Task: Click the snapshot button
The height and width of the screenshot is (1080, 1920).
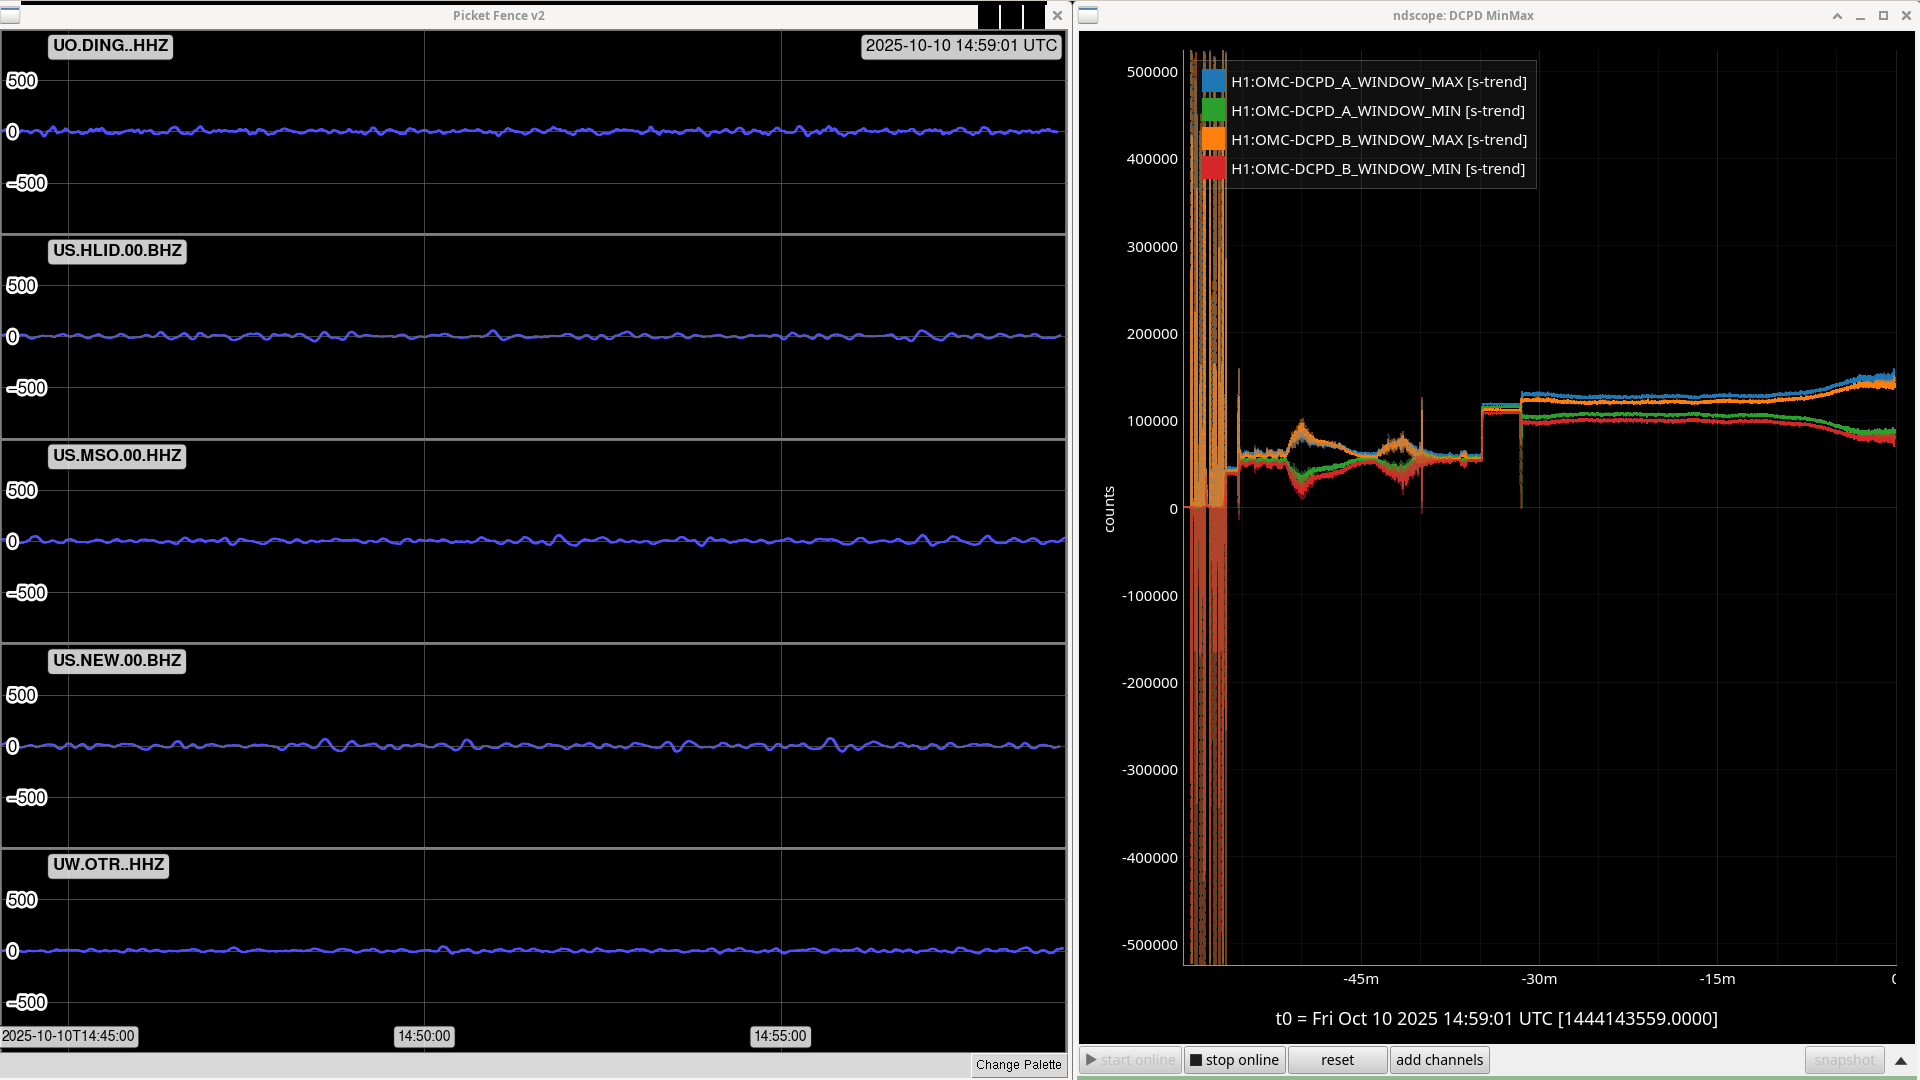Action: 1844,1060
